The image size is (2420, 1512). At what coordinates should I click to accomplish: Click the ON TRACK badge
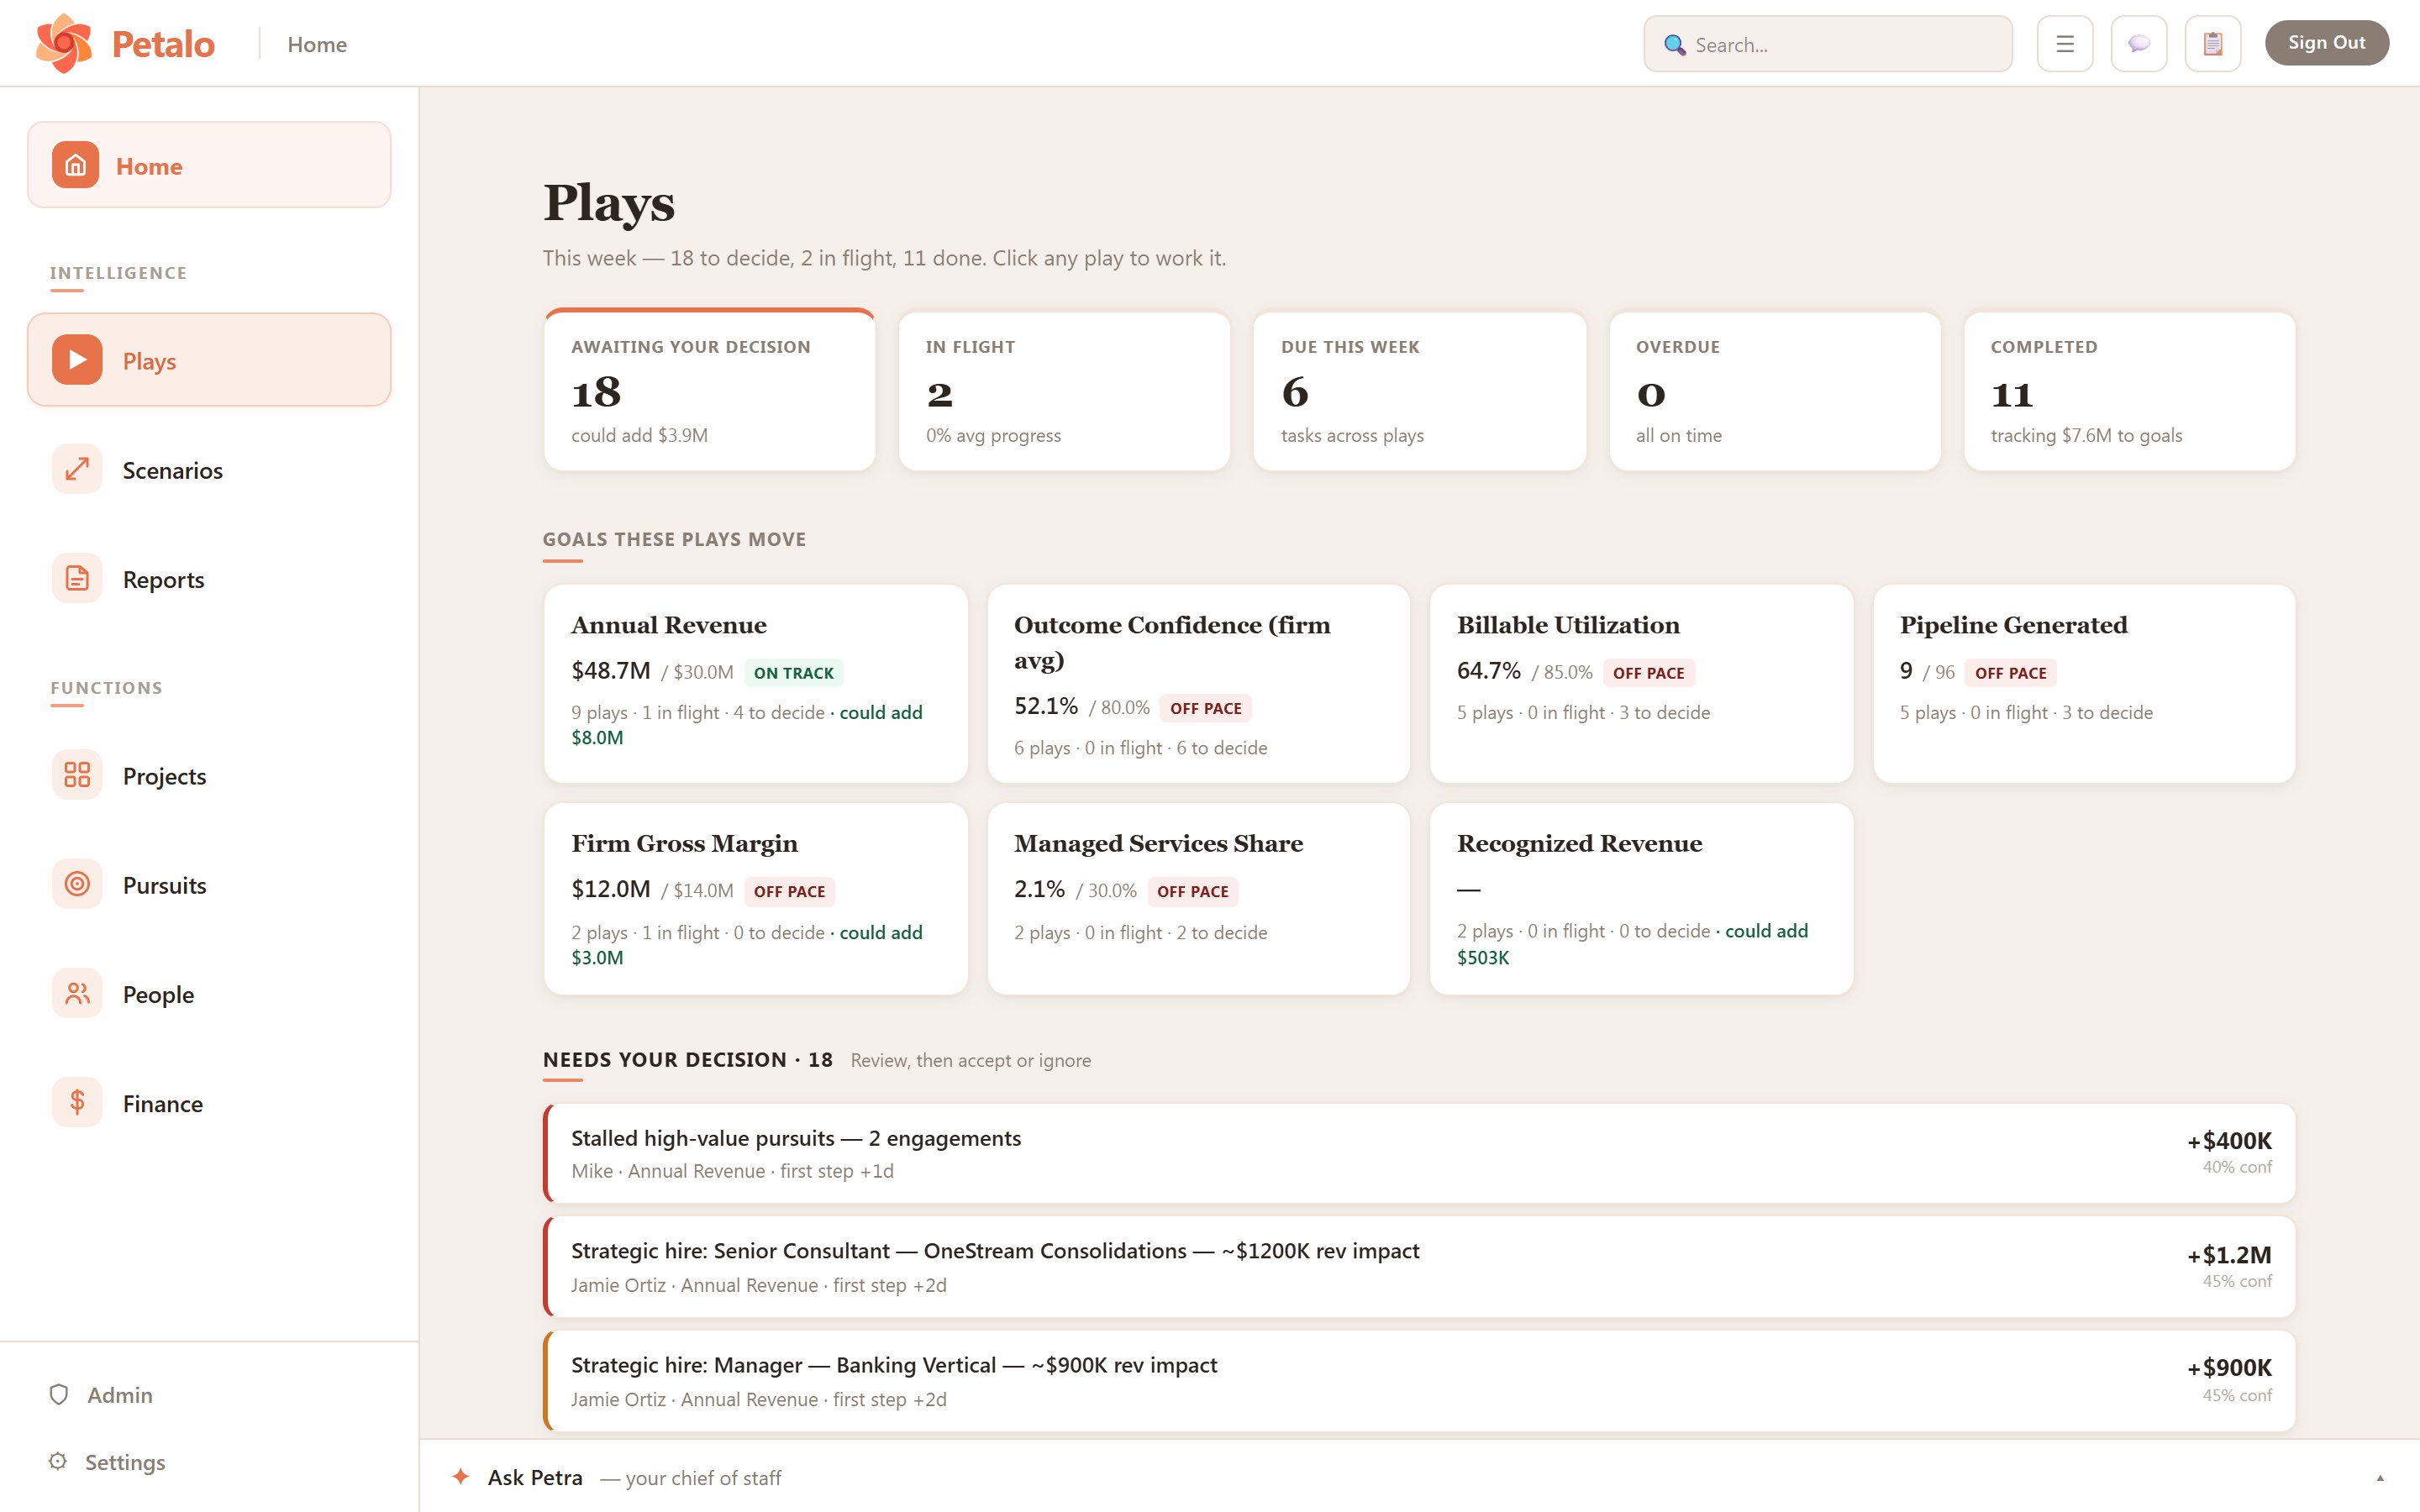(x=793, y=673)
